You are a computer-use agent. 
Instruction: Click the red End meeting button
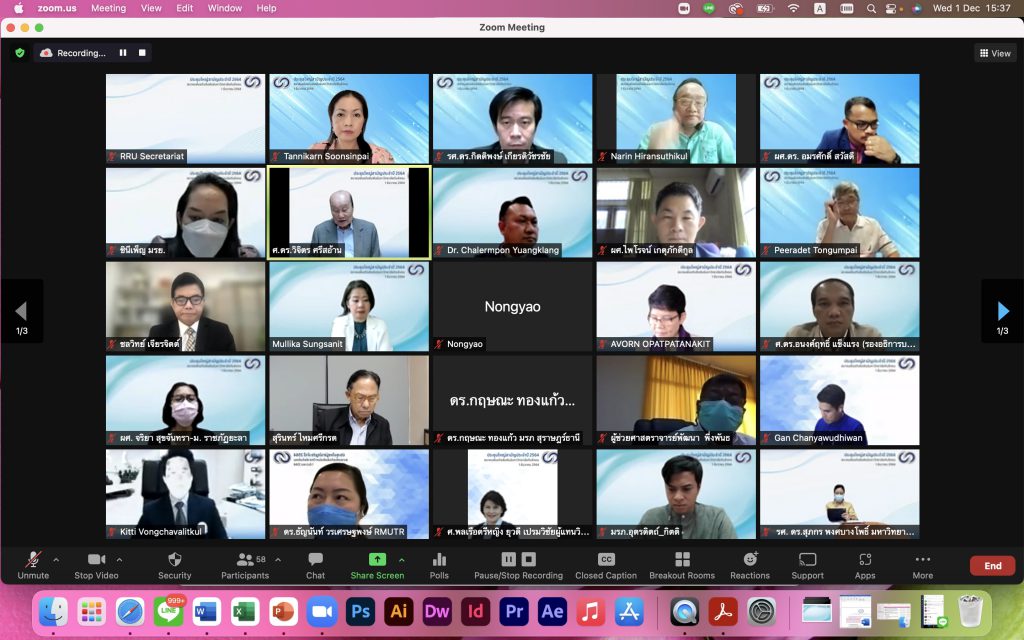(x=993, y=566)
